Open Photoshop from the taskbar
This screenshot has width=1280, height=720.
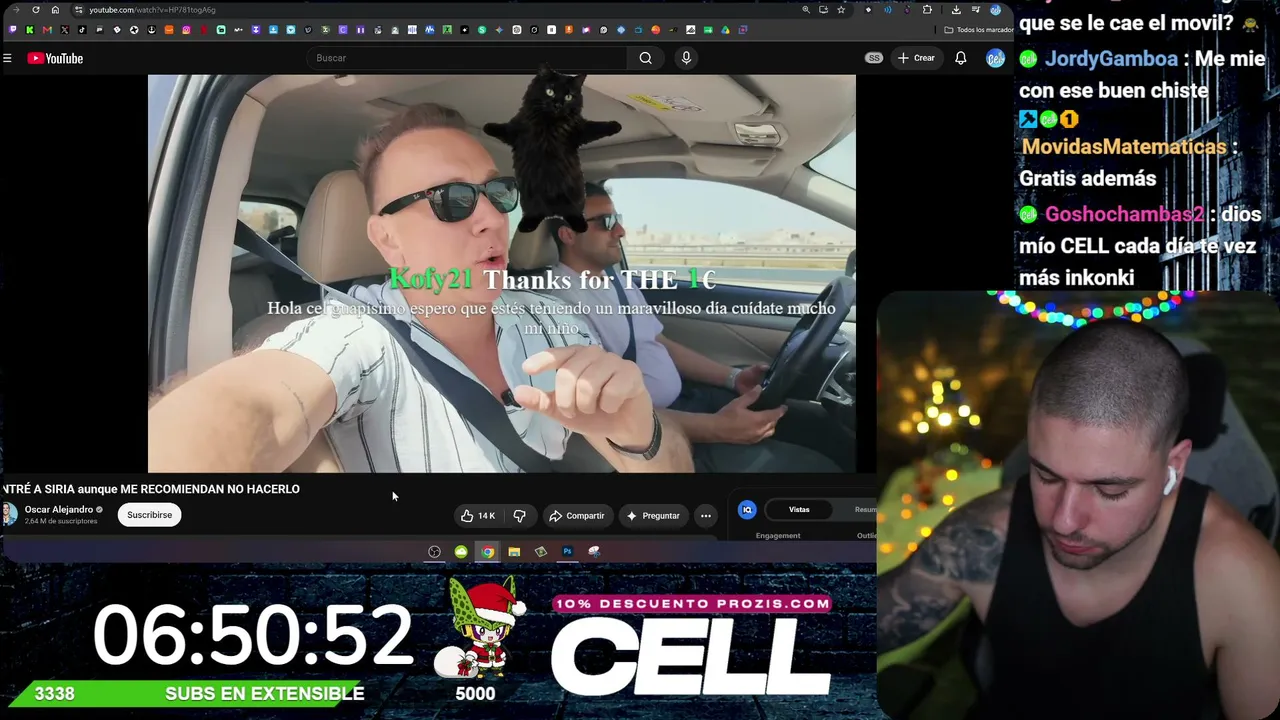[x=567, y=552]
